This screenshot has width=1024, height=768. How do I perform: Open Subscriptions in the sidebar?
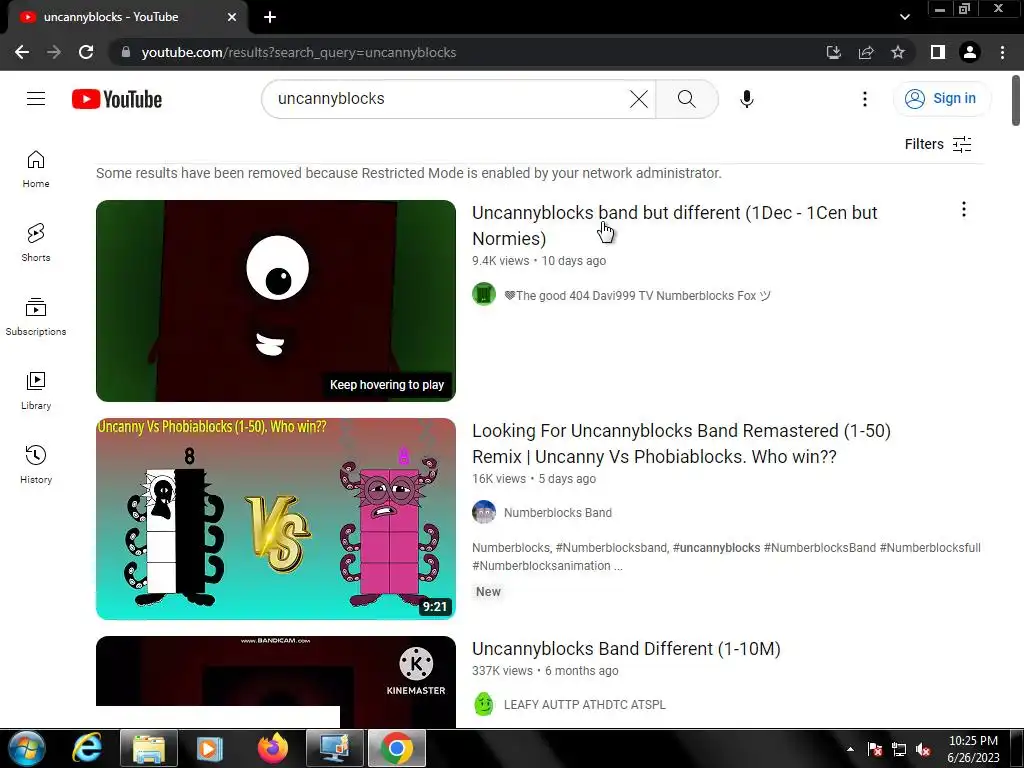36,317
